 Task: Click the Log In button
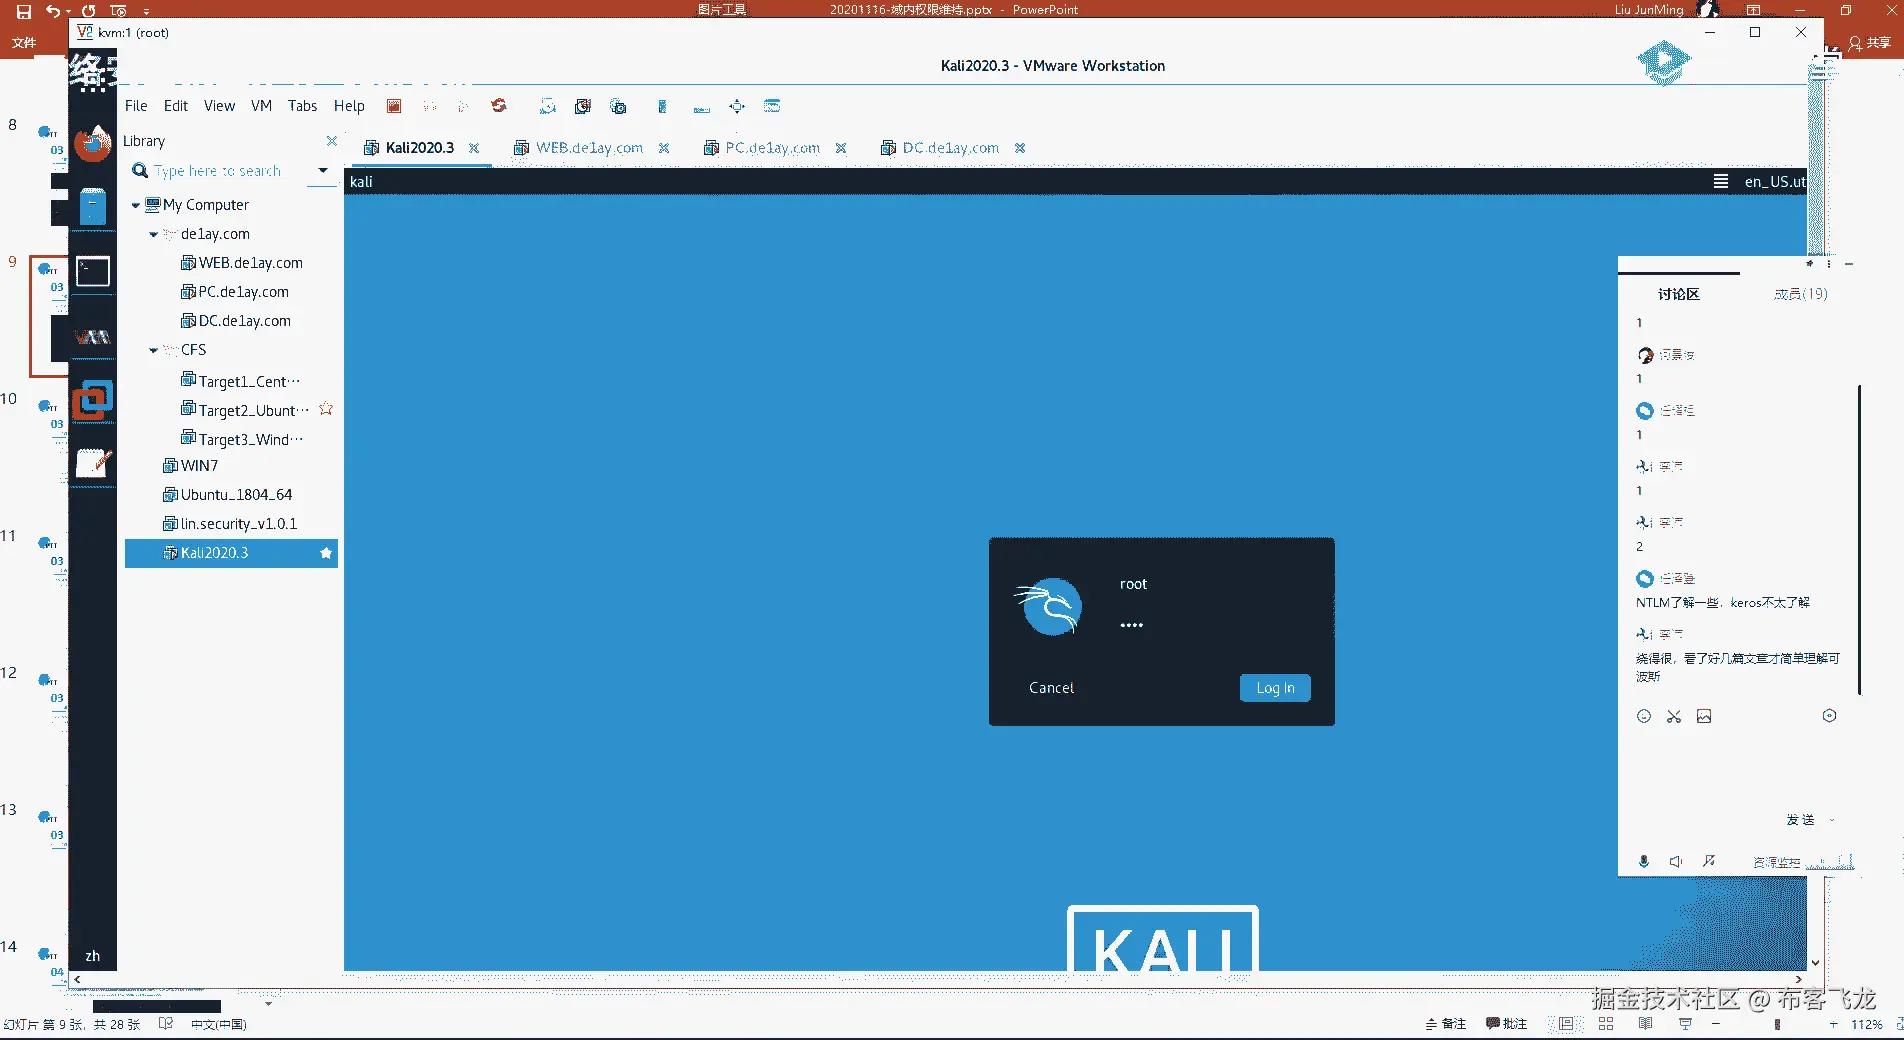pos(1275,688)
